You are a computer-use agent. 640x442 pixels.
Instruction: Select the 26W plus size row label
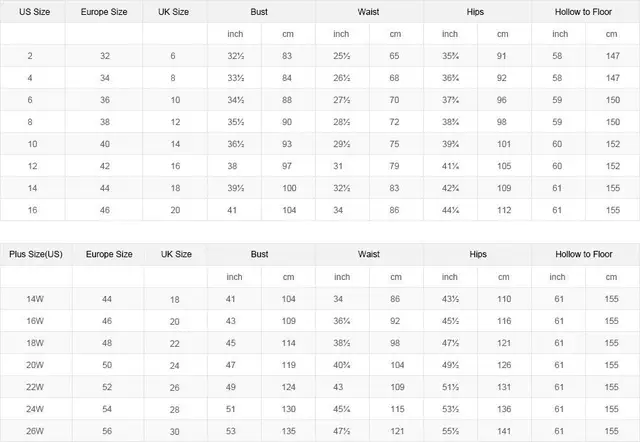[35, 431]
